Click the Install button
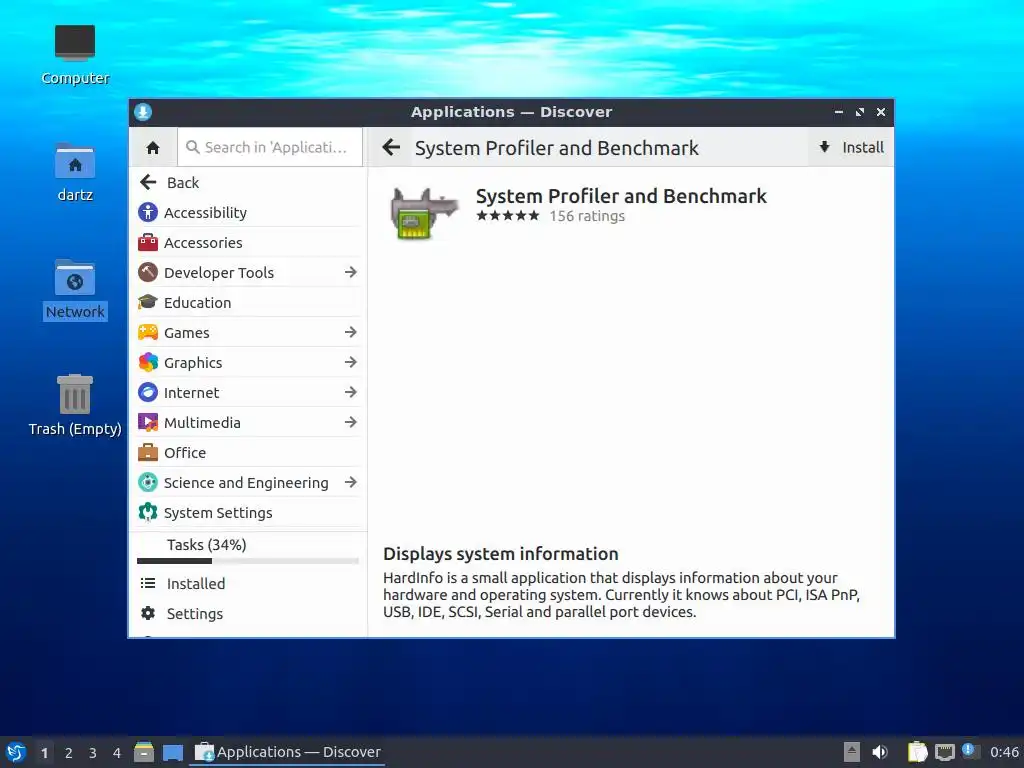 851,148
